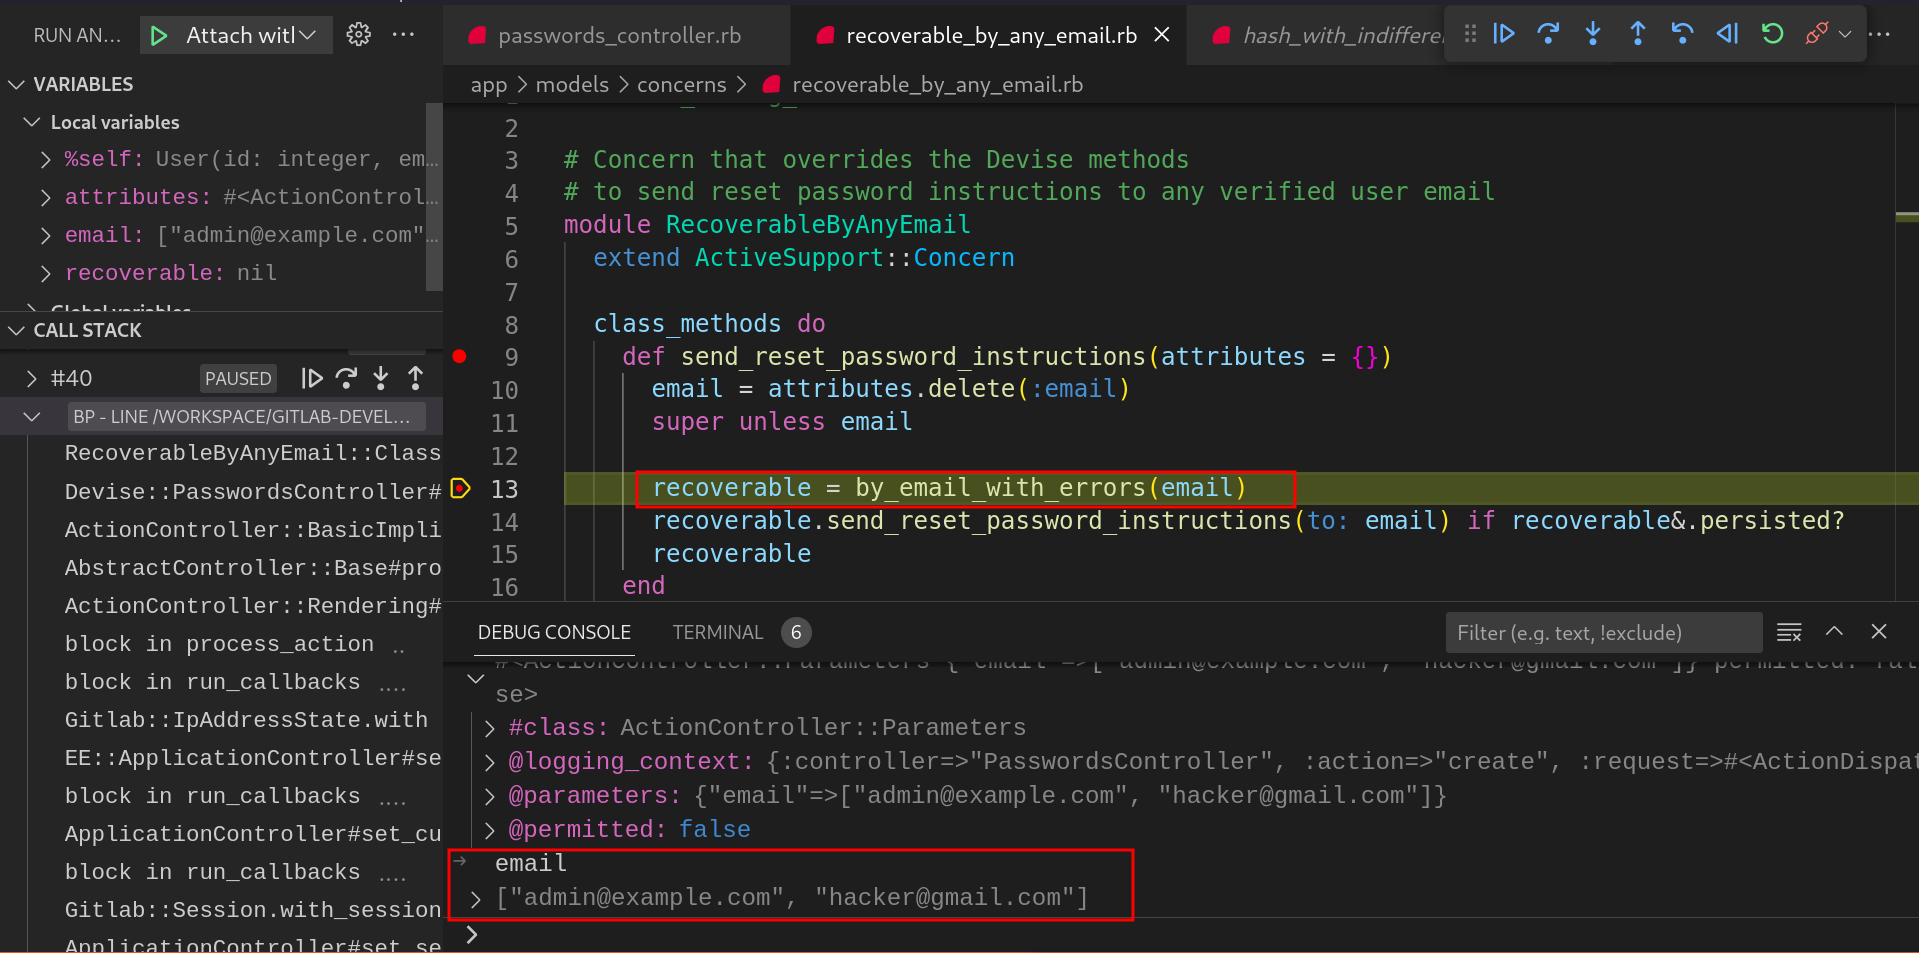Viewport: 1919px width, 953px height.
Task: Click Step Into in the floating debug toolbar
Action: [1593, 34]
